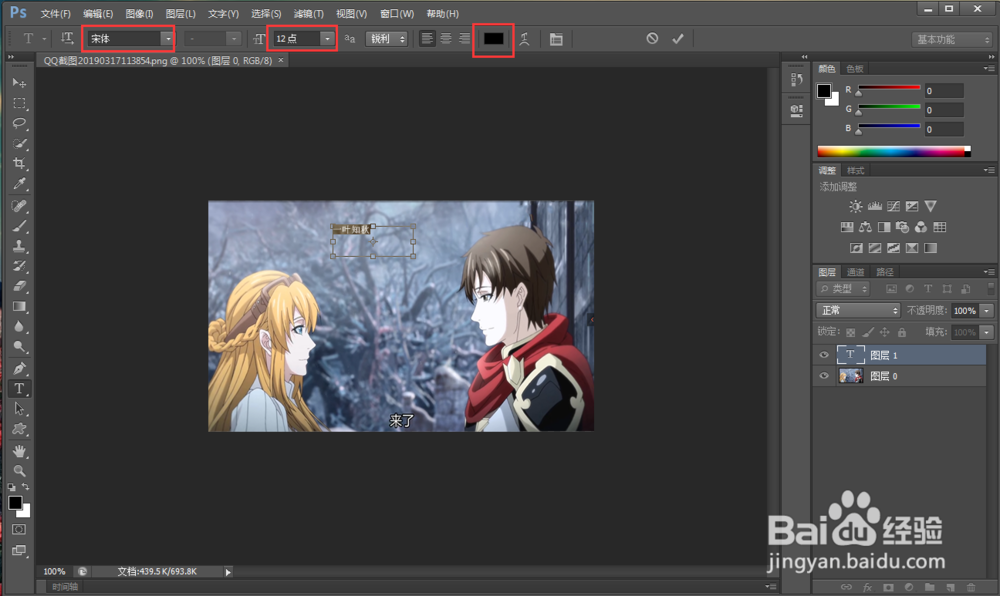The height and width of the screenshot is (596, 1000).
Task: Select the Zoom tool in toolbox
Action: 19,471
